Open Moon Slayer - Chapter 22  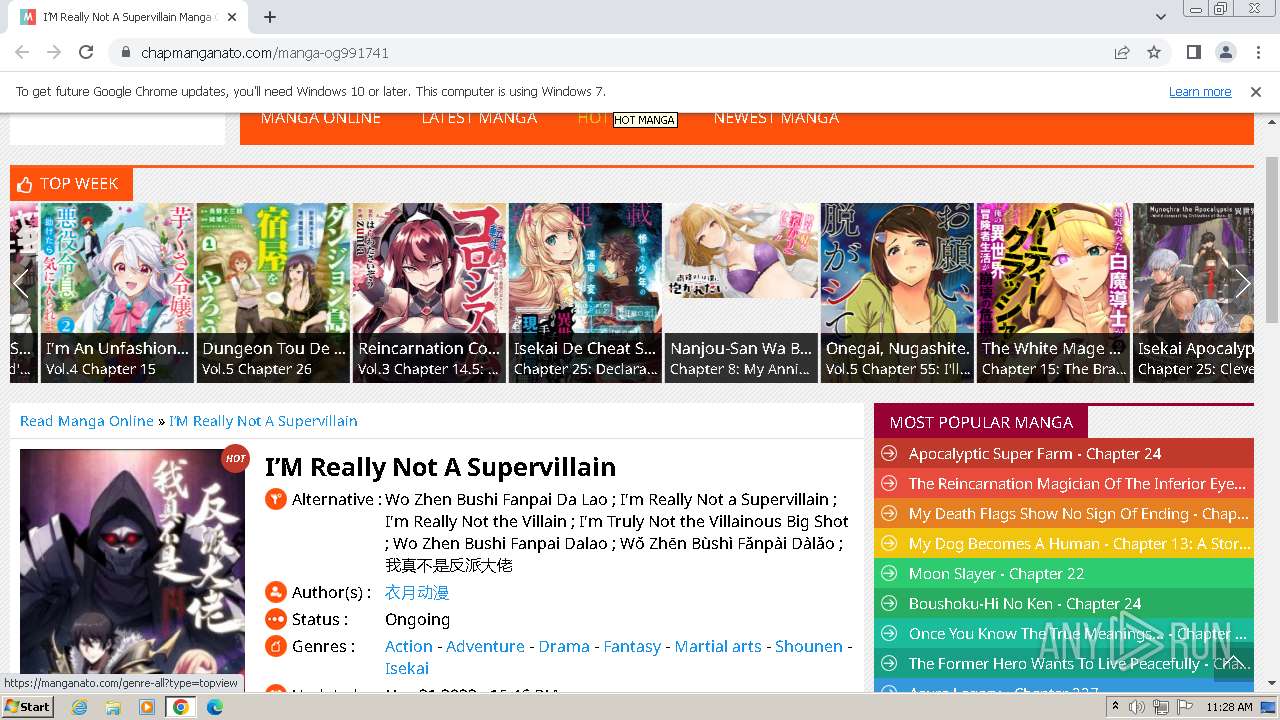pos(997,574)
